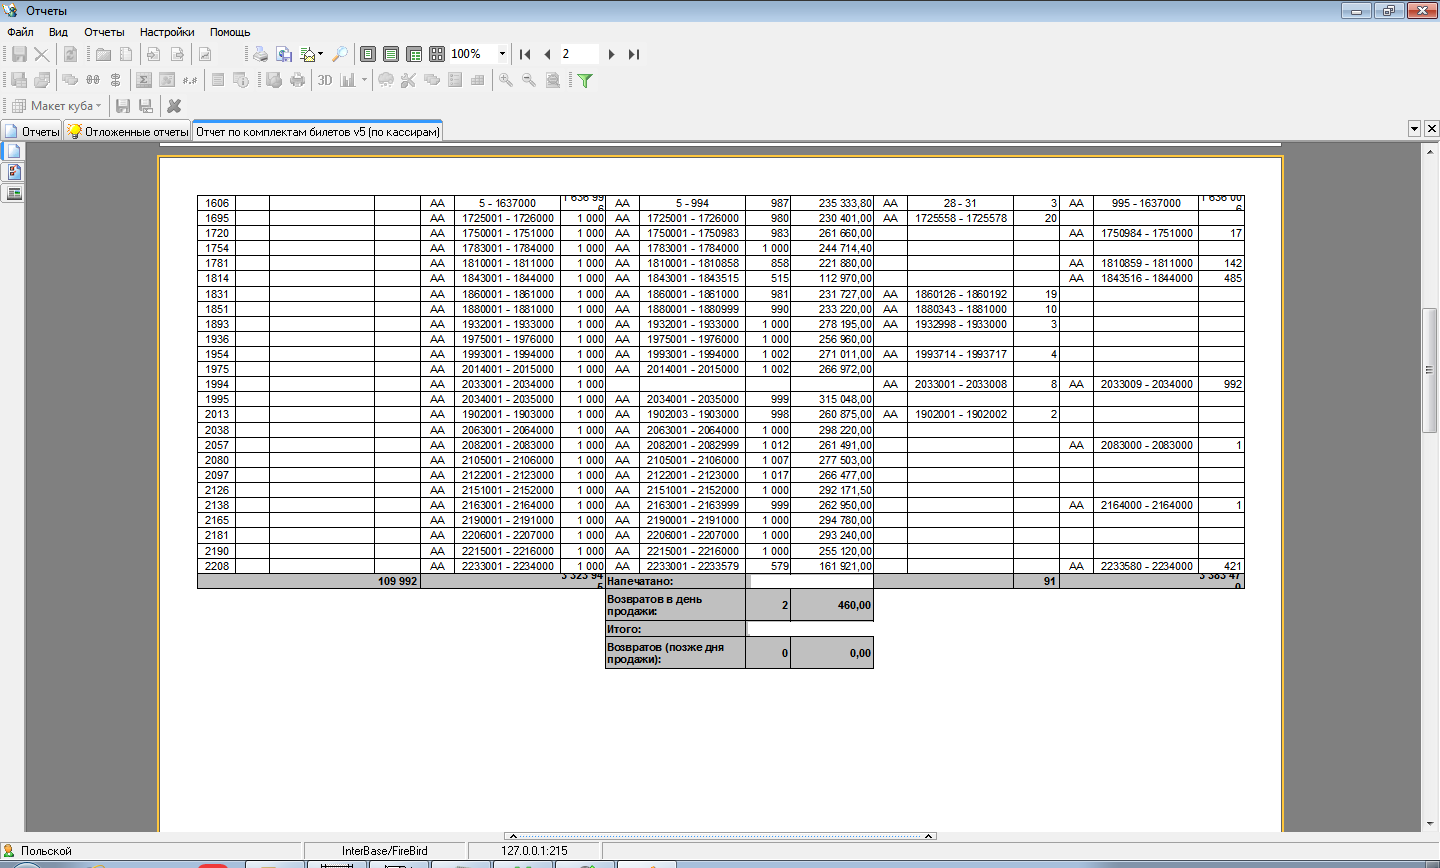Click the Итого: label cell
This screenshot has height=868, width=1440.
(x=676, y=629)
